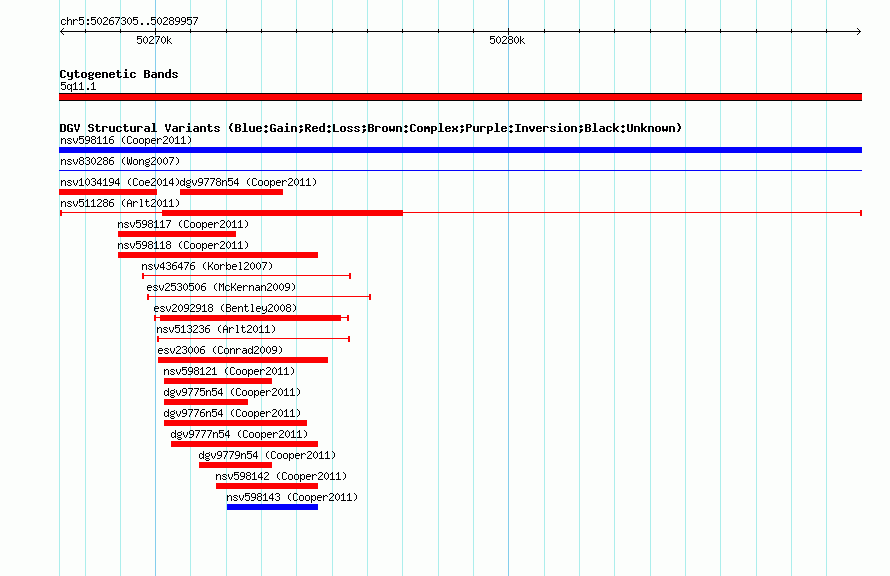Screen dimensions: 890x576
Task: Open the esv2092918 (Bentley2008) label
Action: tap(225, 308)
